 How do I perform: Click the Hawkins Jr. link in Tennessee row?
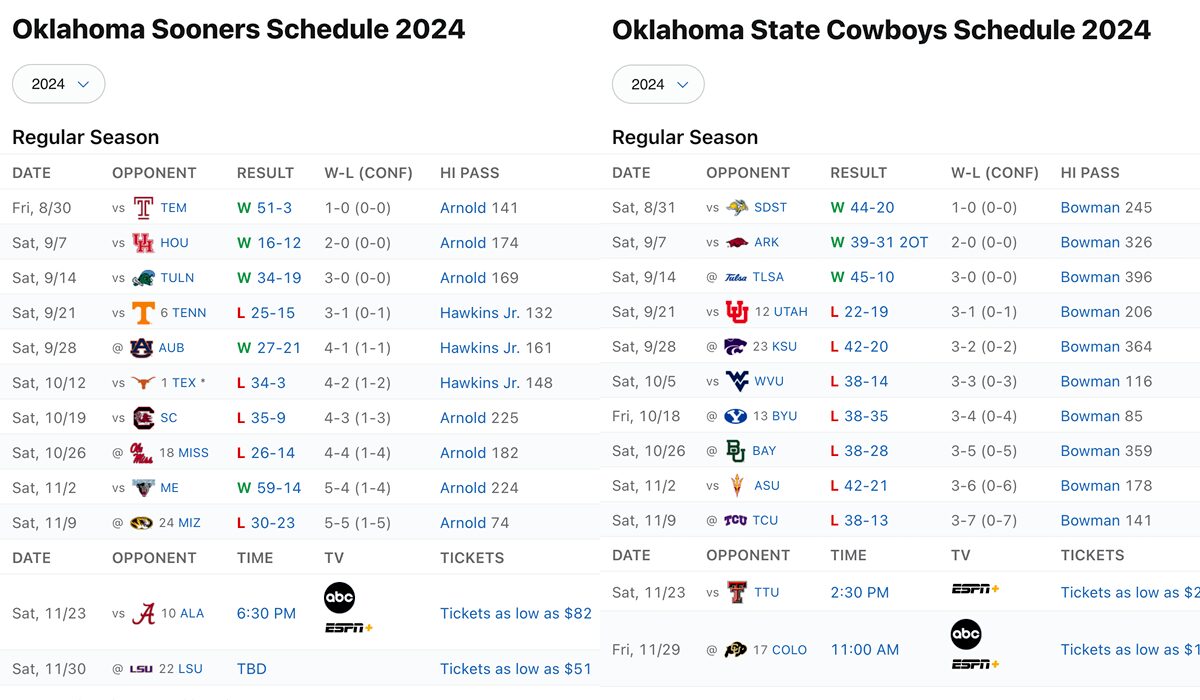480,313
